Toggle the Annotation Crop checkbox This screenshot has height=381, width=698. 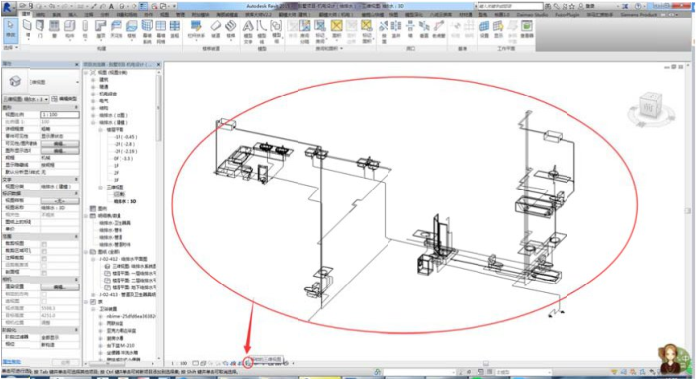(x=44, y=258)
